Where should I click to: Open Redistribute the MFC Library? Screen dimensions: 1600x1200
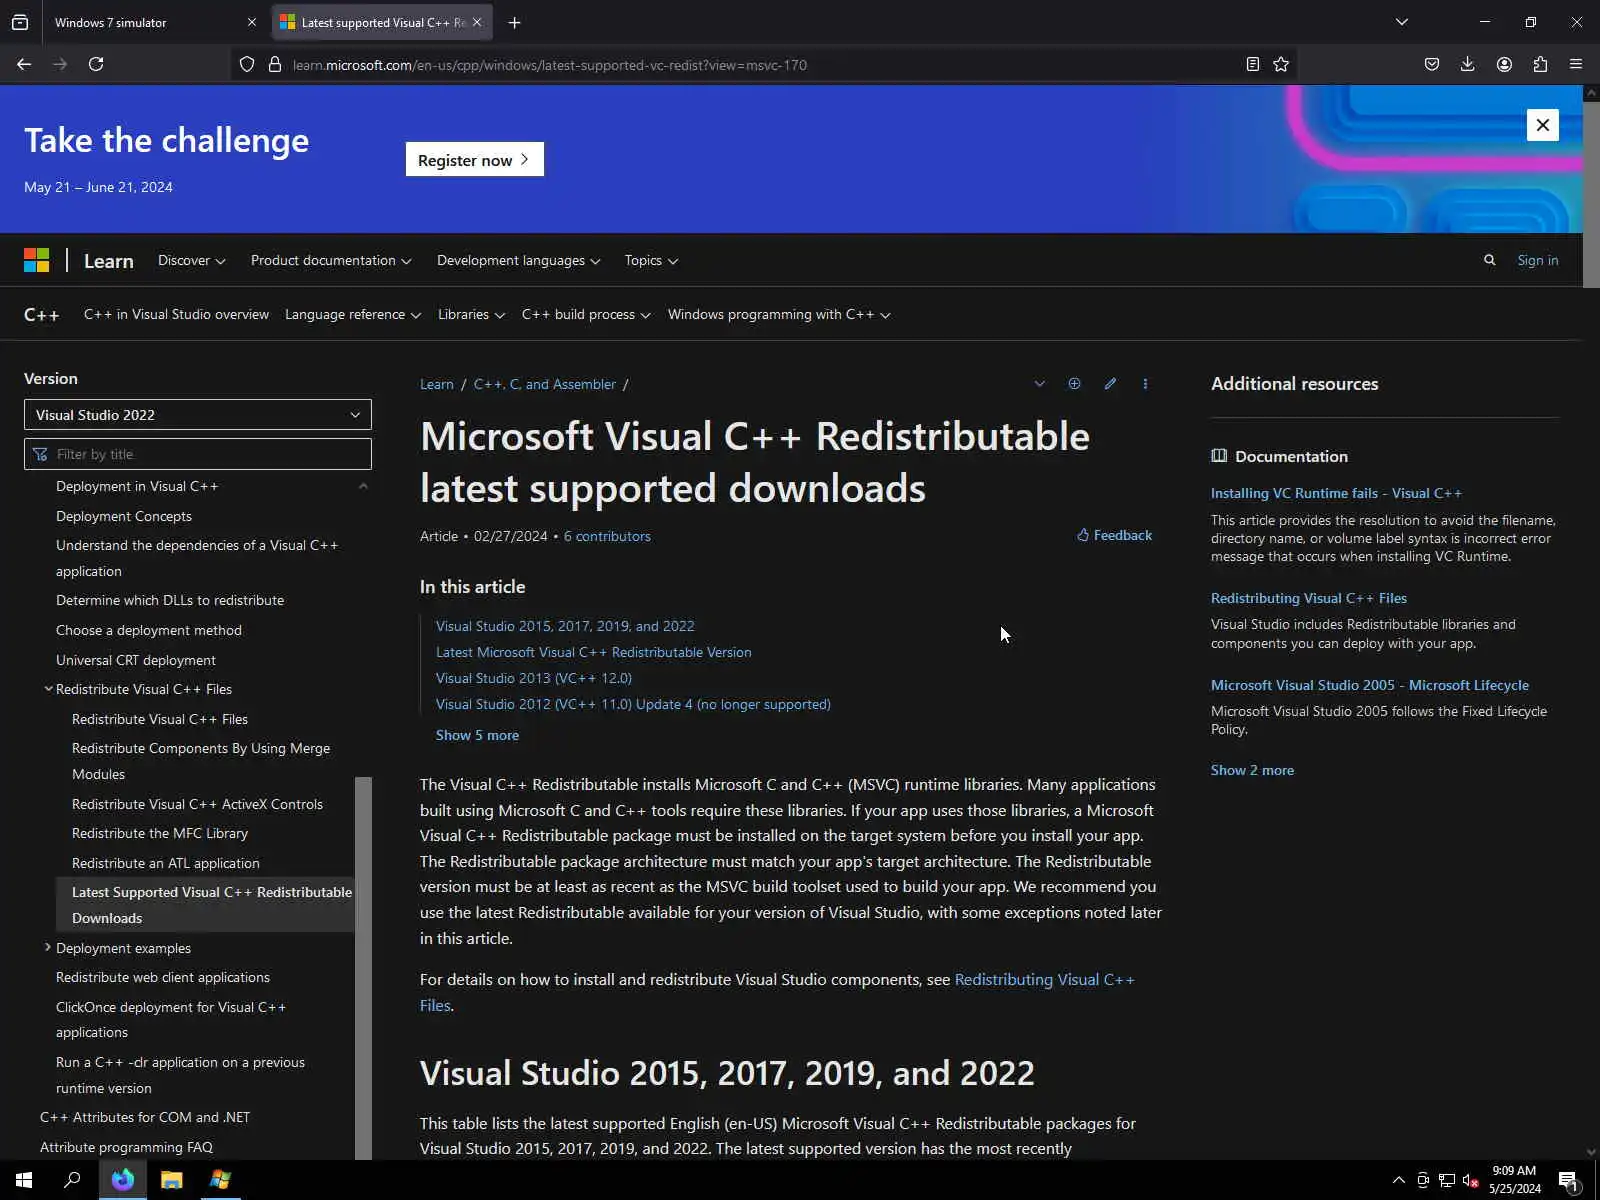[x=160, y=833]
